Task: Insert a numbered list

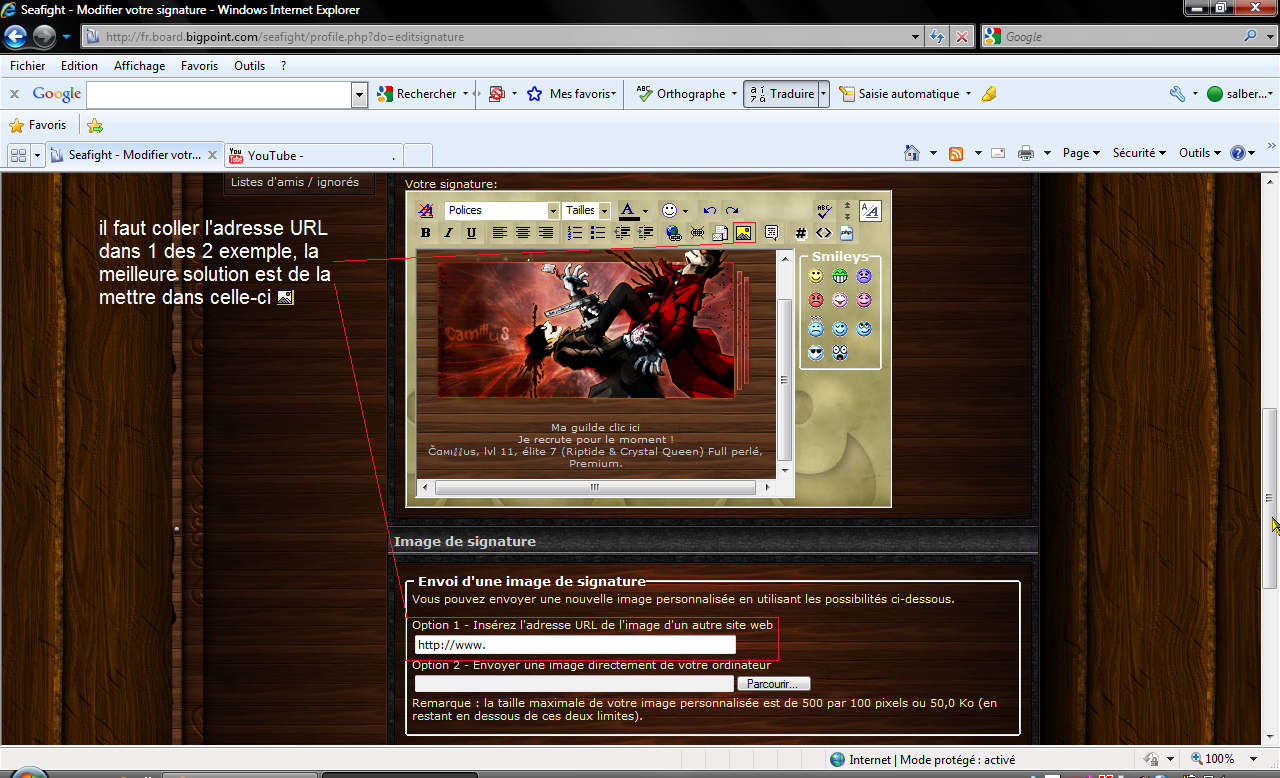Action: point(574,233)
